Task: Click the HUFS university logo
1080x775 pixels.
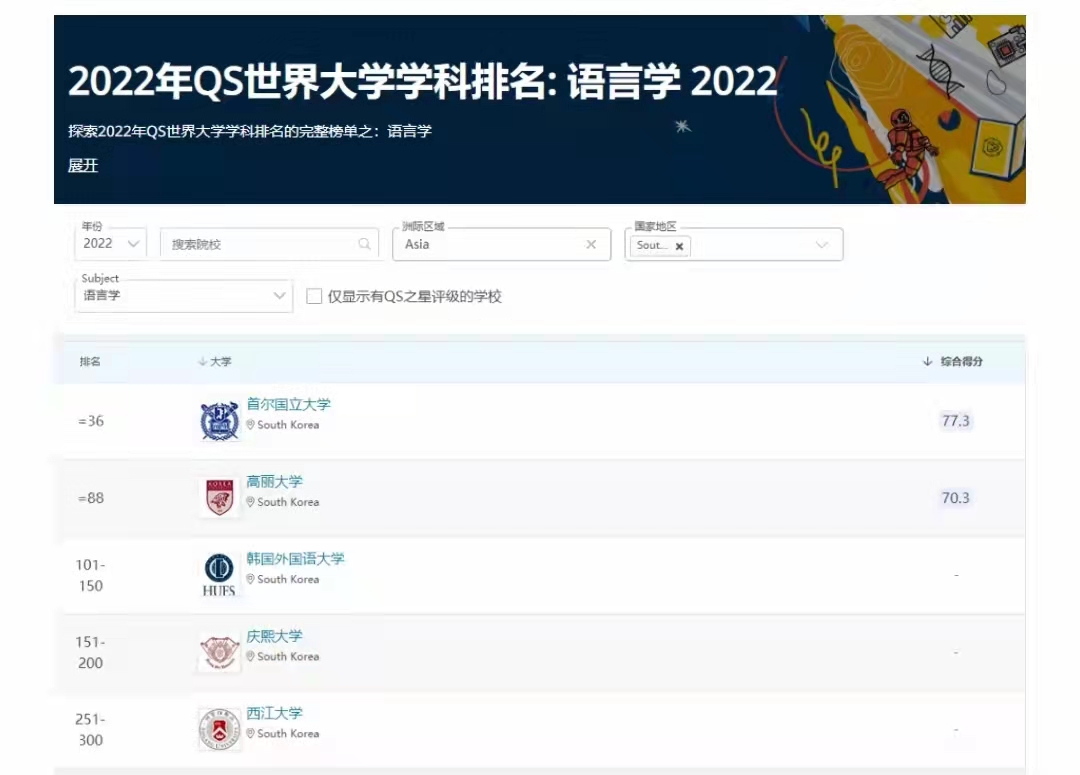Action: [219, 575]
